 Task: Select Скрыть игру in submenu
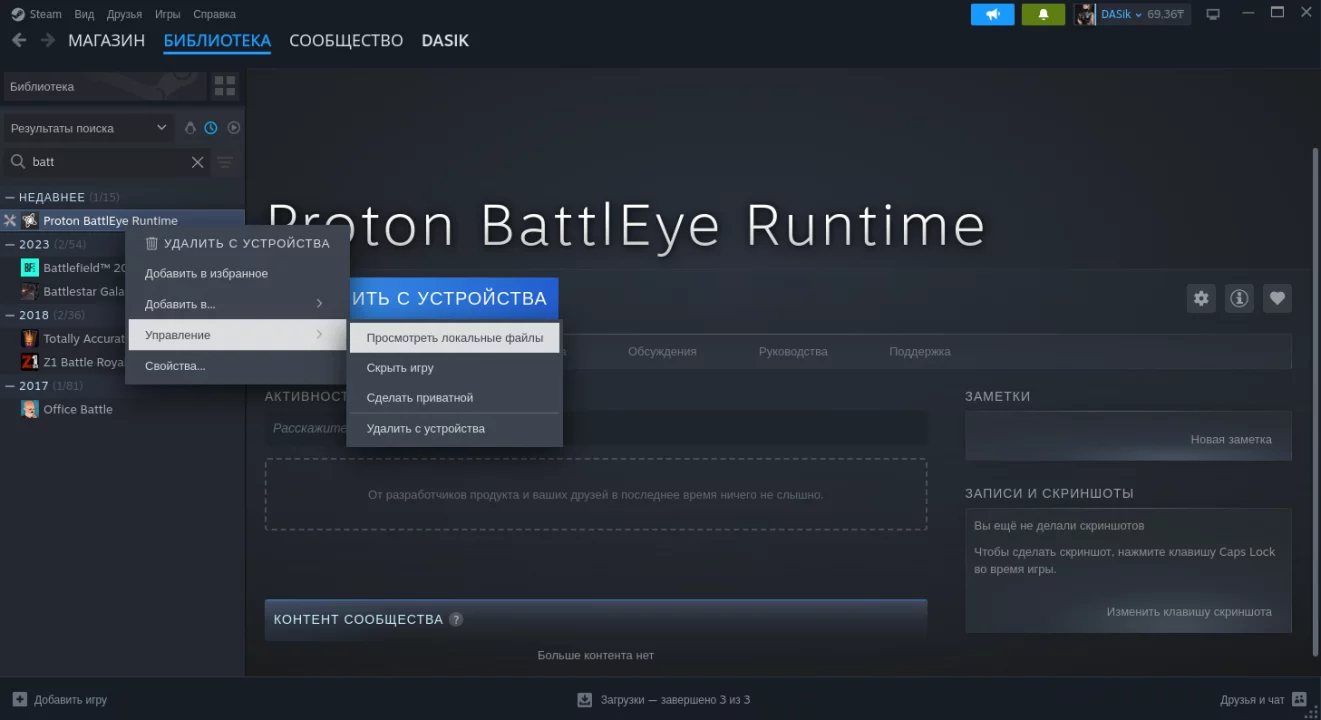[x=455, y=368]
